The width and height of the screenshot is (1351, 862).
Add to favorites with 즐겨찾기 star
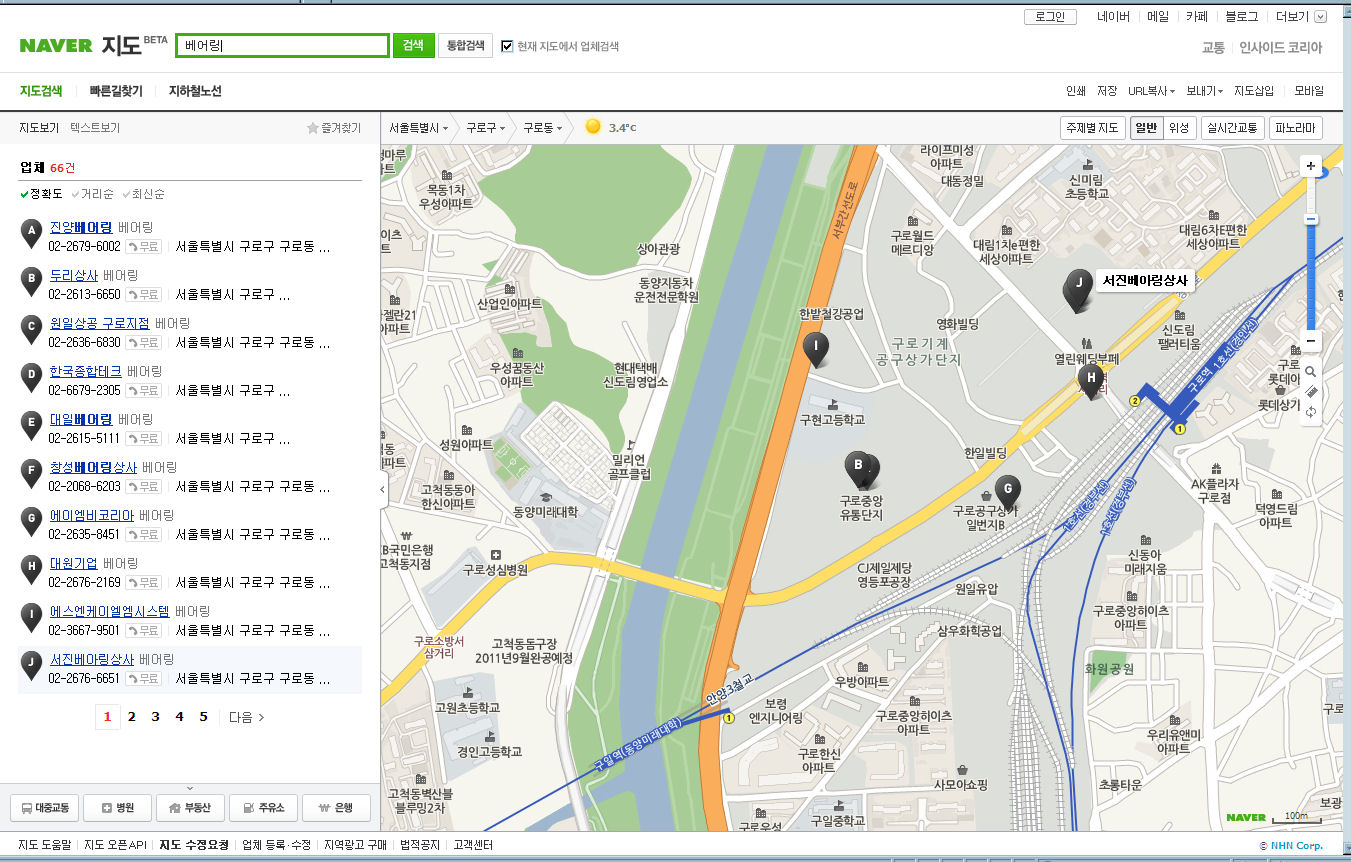click(334, 128)
